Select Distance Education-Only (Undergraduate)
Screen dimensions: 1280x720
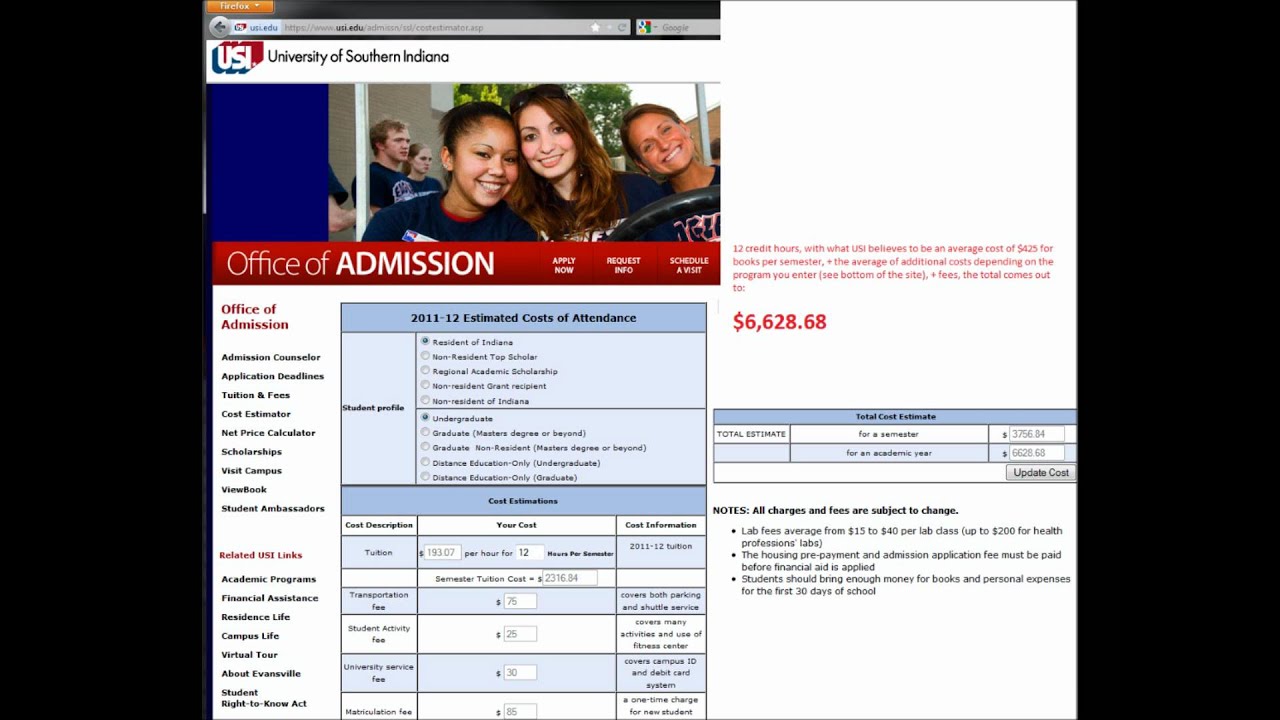(x=425, y=462)
